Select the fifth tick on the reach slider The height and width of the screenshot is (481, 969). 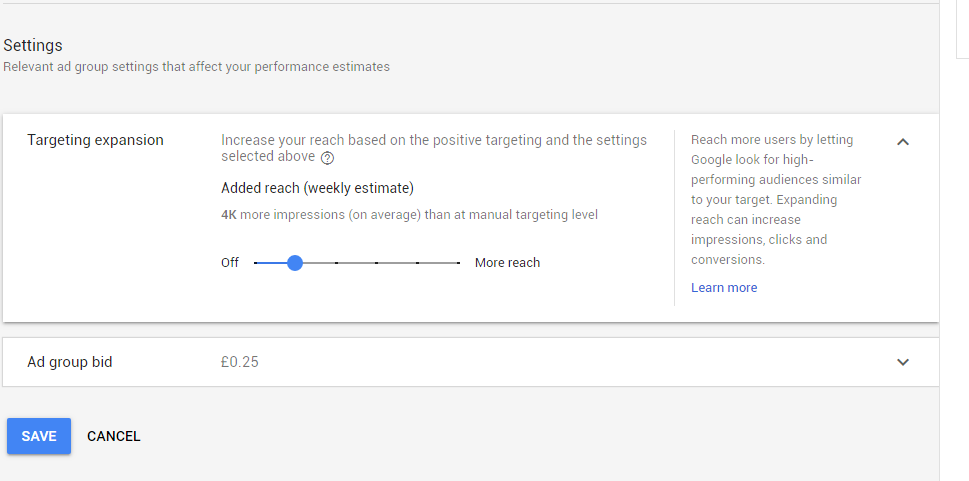point(417,263)
